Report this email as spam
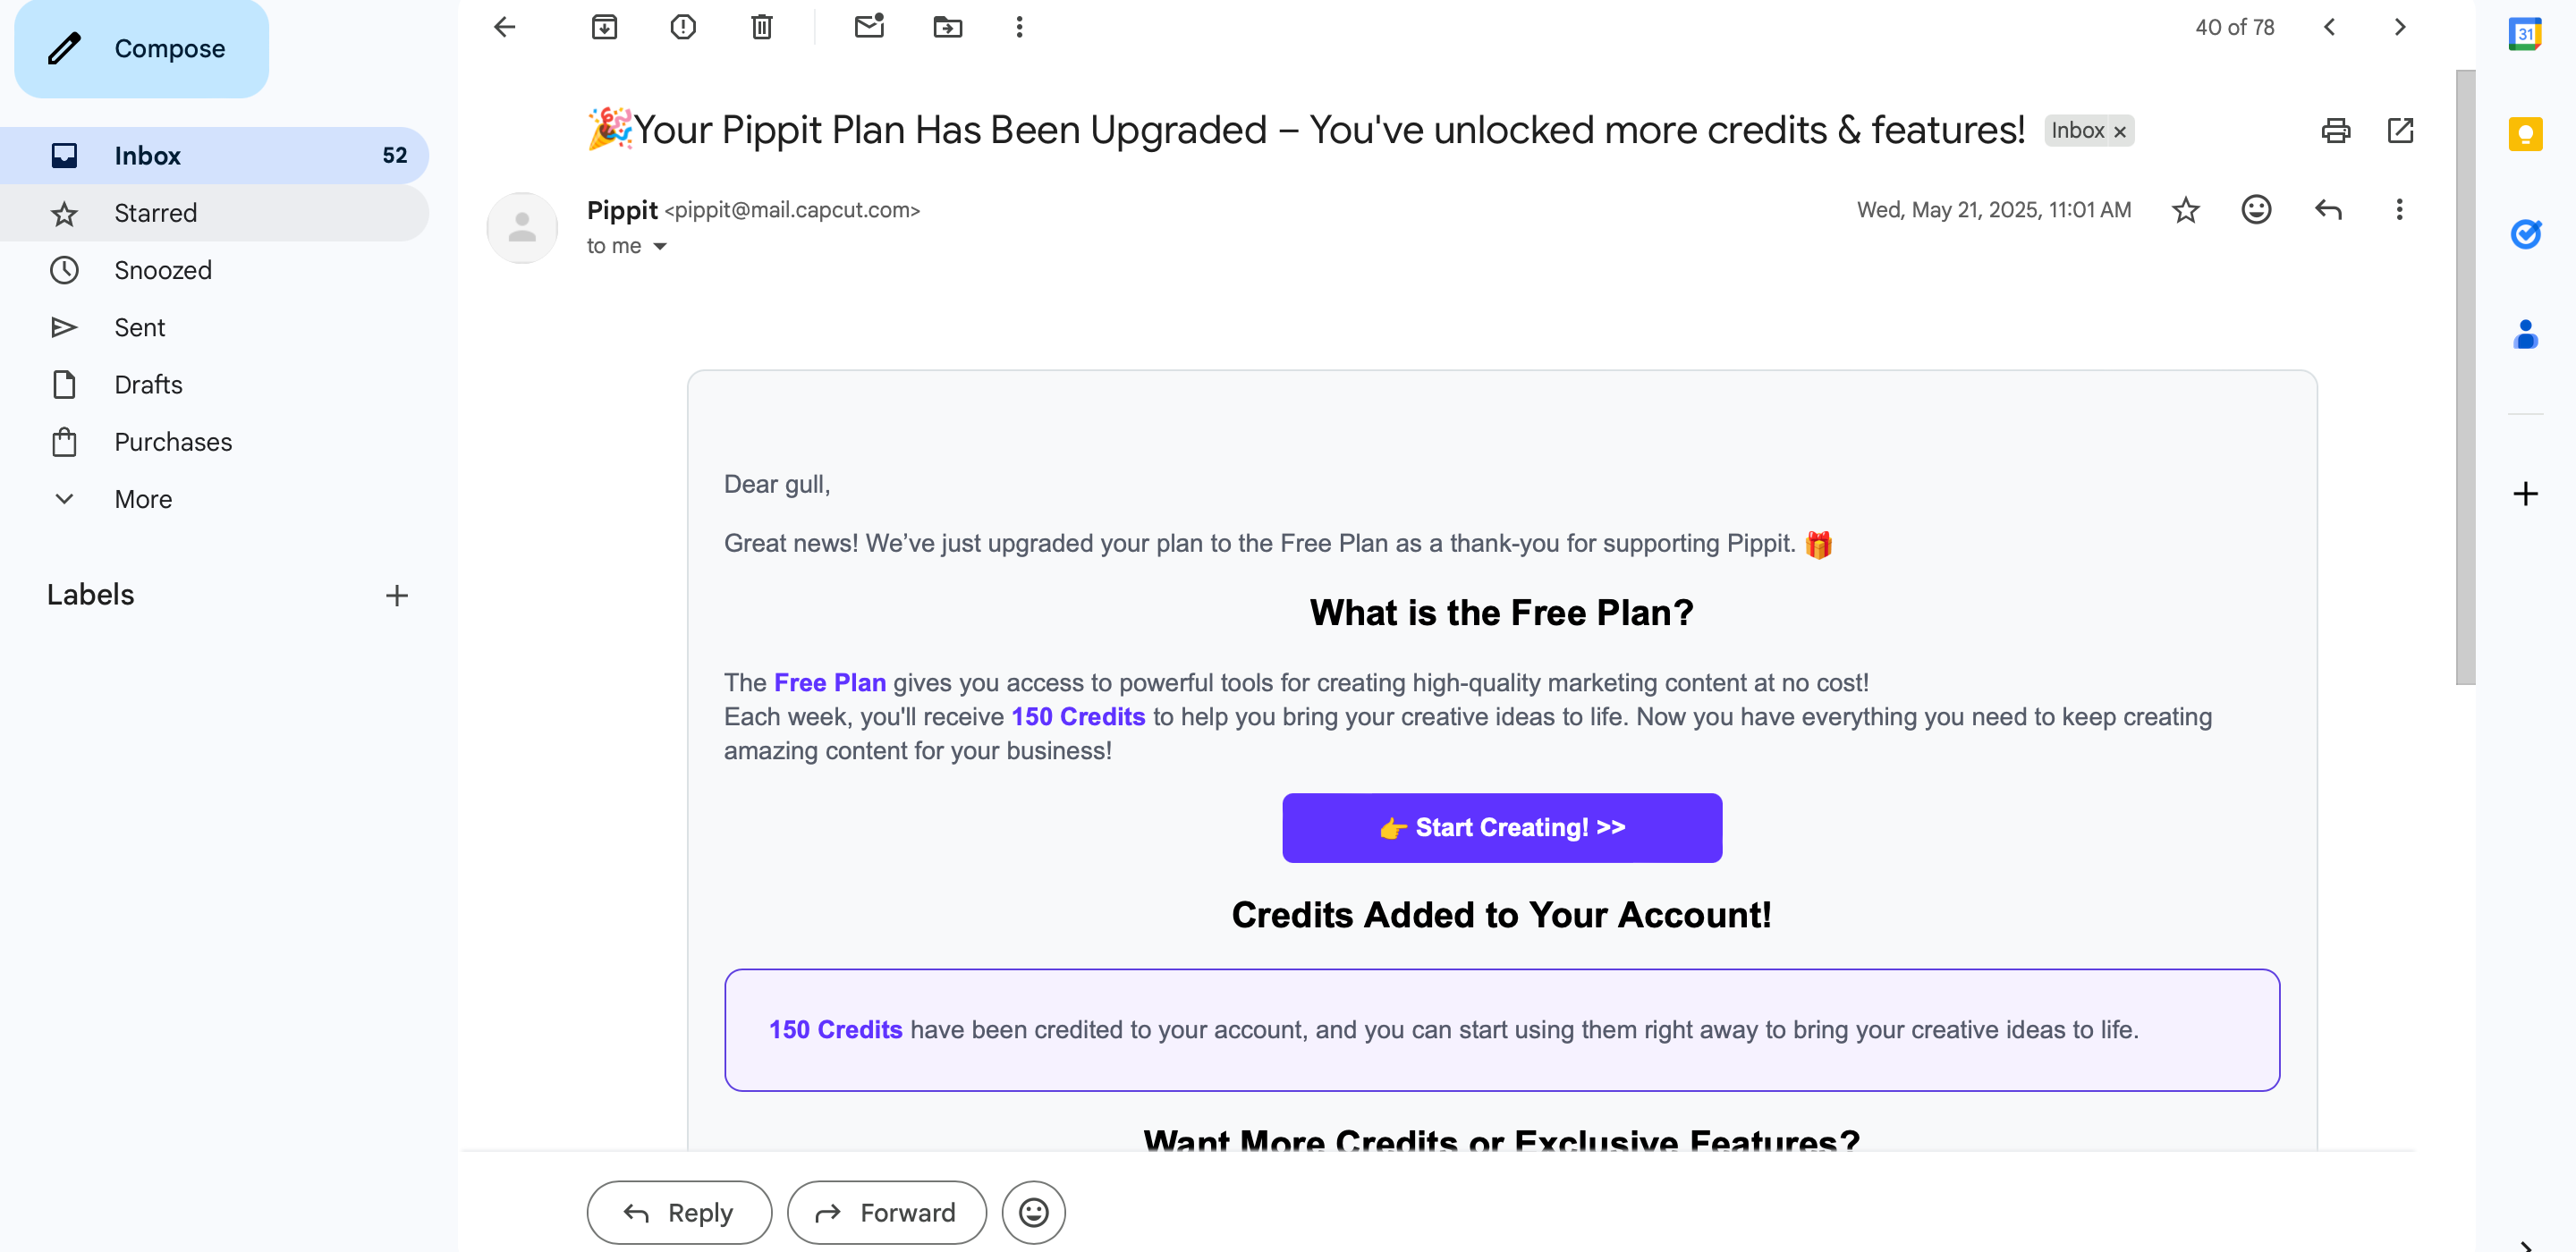The image size is (2576, 1252). (x=683, y=27)
